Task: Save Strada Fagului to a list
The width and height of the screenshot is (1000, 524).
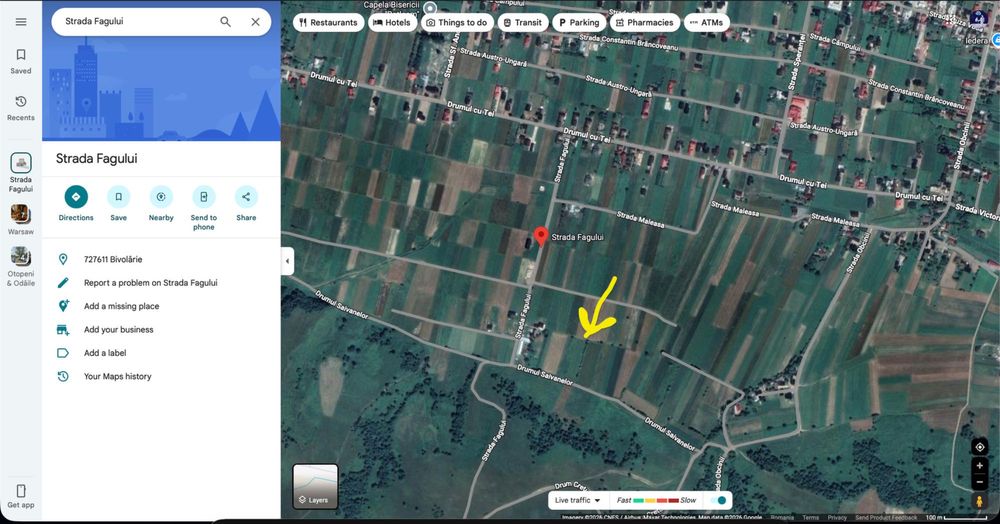Action: pyautogui.click(x=119, y=203)
